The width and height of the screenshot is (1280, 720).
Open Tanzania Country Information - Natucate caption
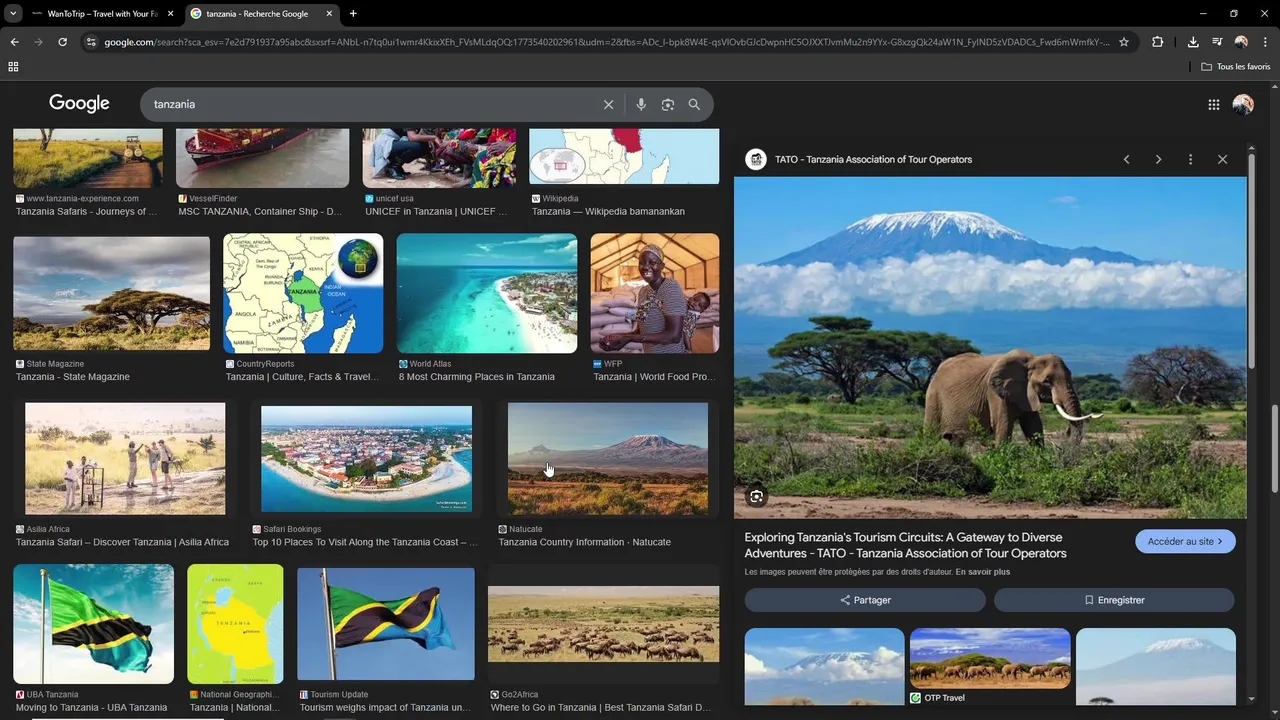click(584, 542)
